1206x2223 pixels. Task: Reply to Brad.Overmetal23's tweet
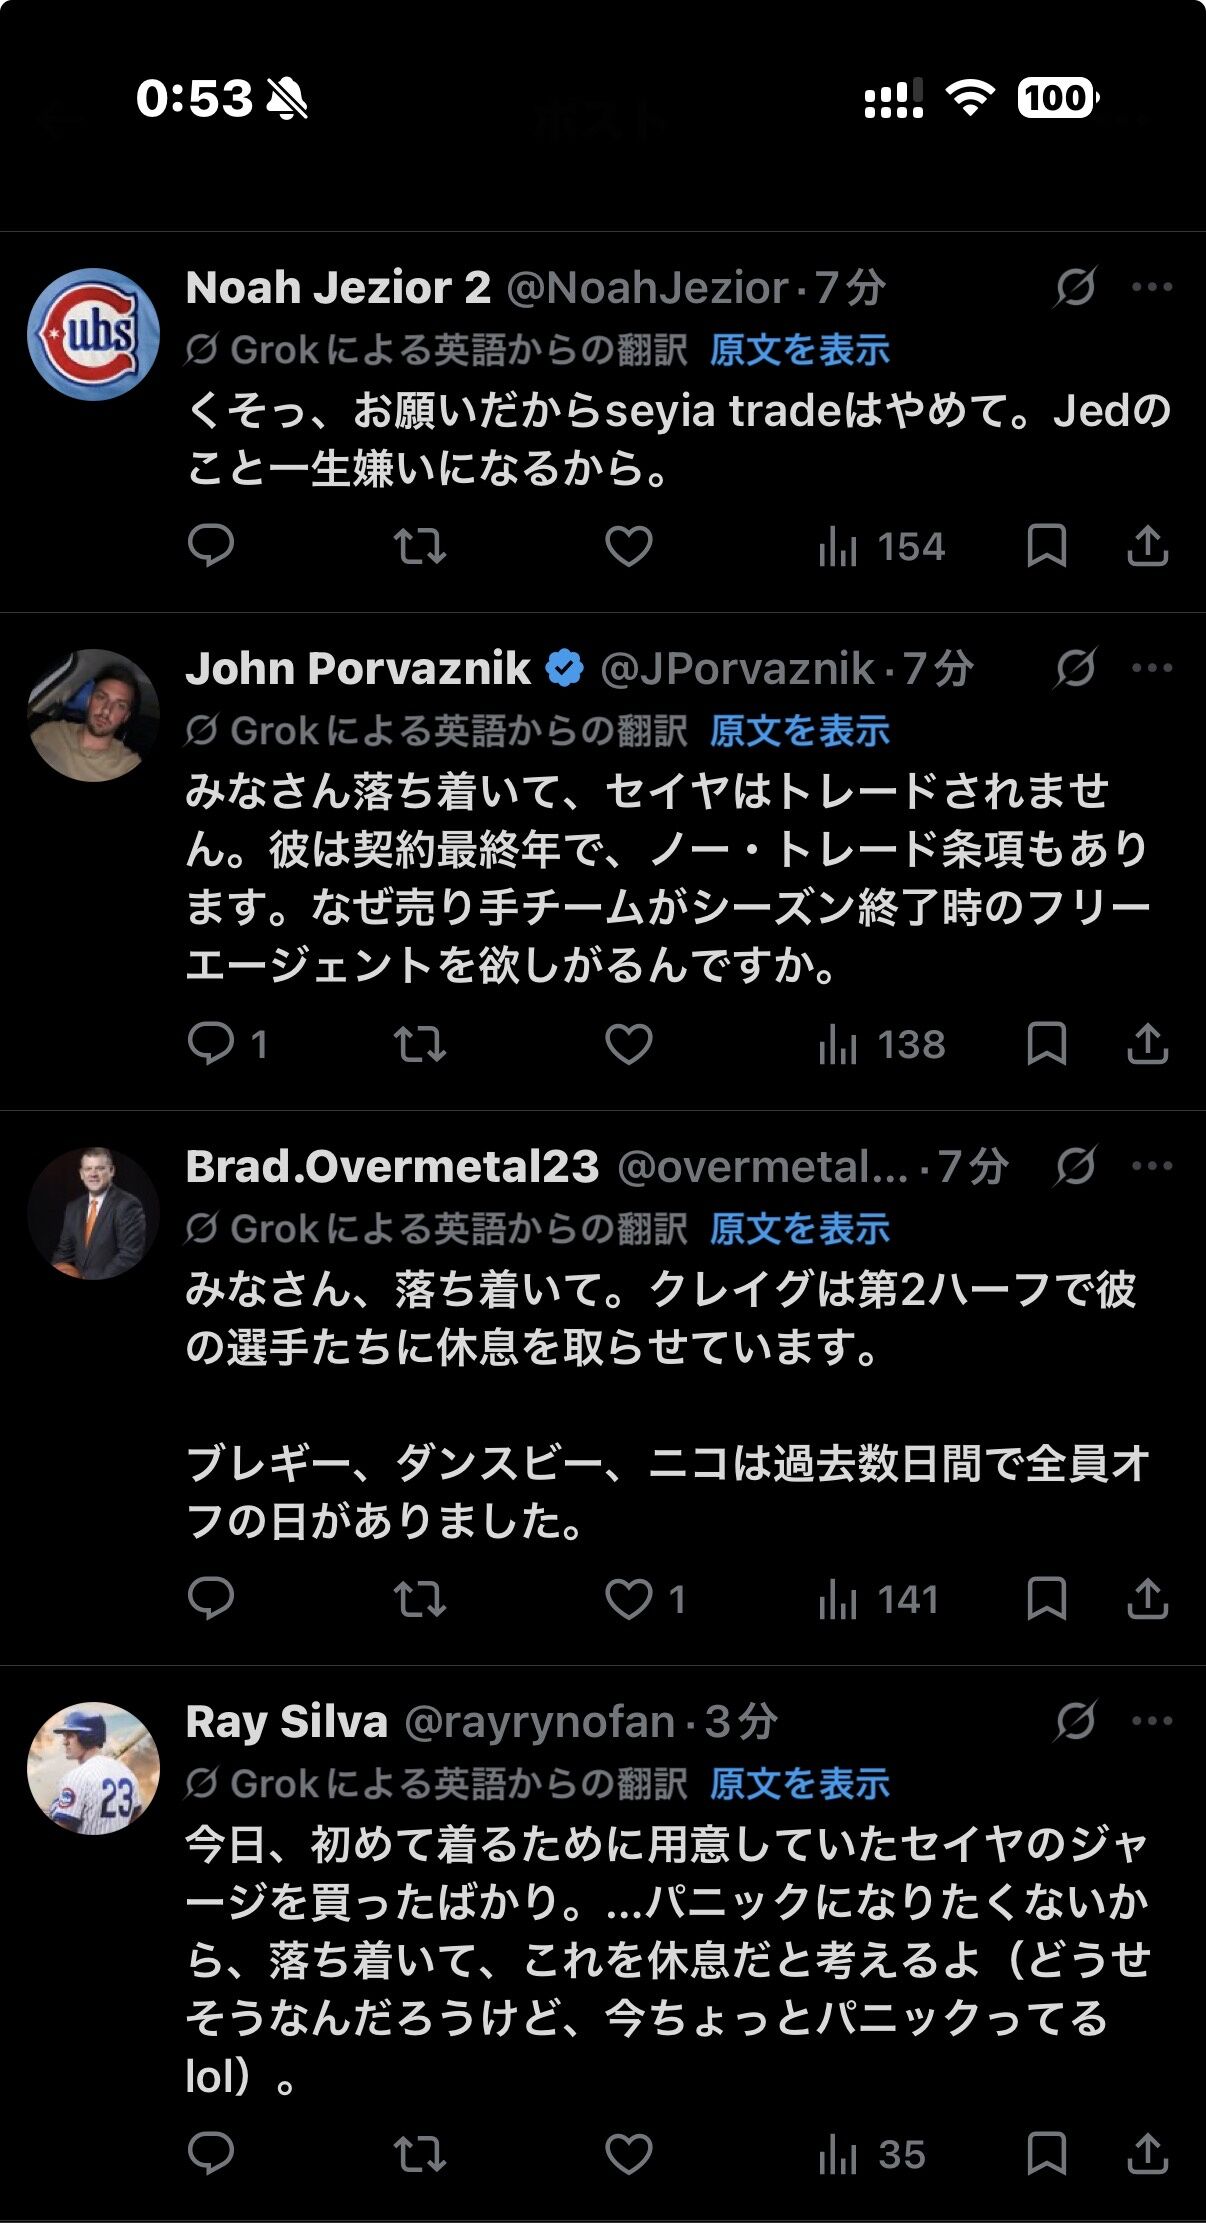(x=210, y=1599)
